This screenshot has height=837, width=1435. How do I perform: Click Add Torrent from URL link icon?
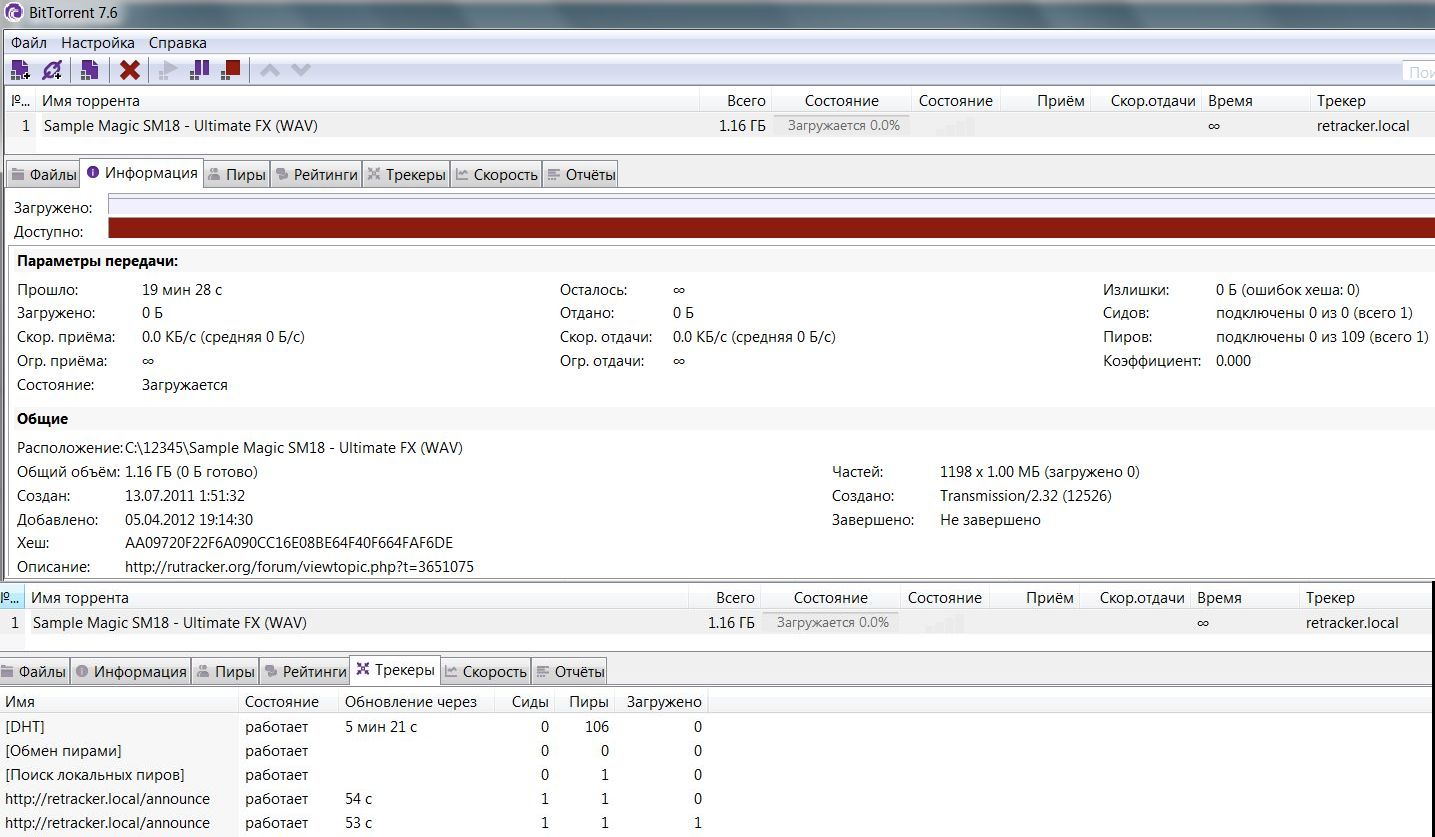pyautogui.click(x=53, y=70)
